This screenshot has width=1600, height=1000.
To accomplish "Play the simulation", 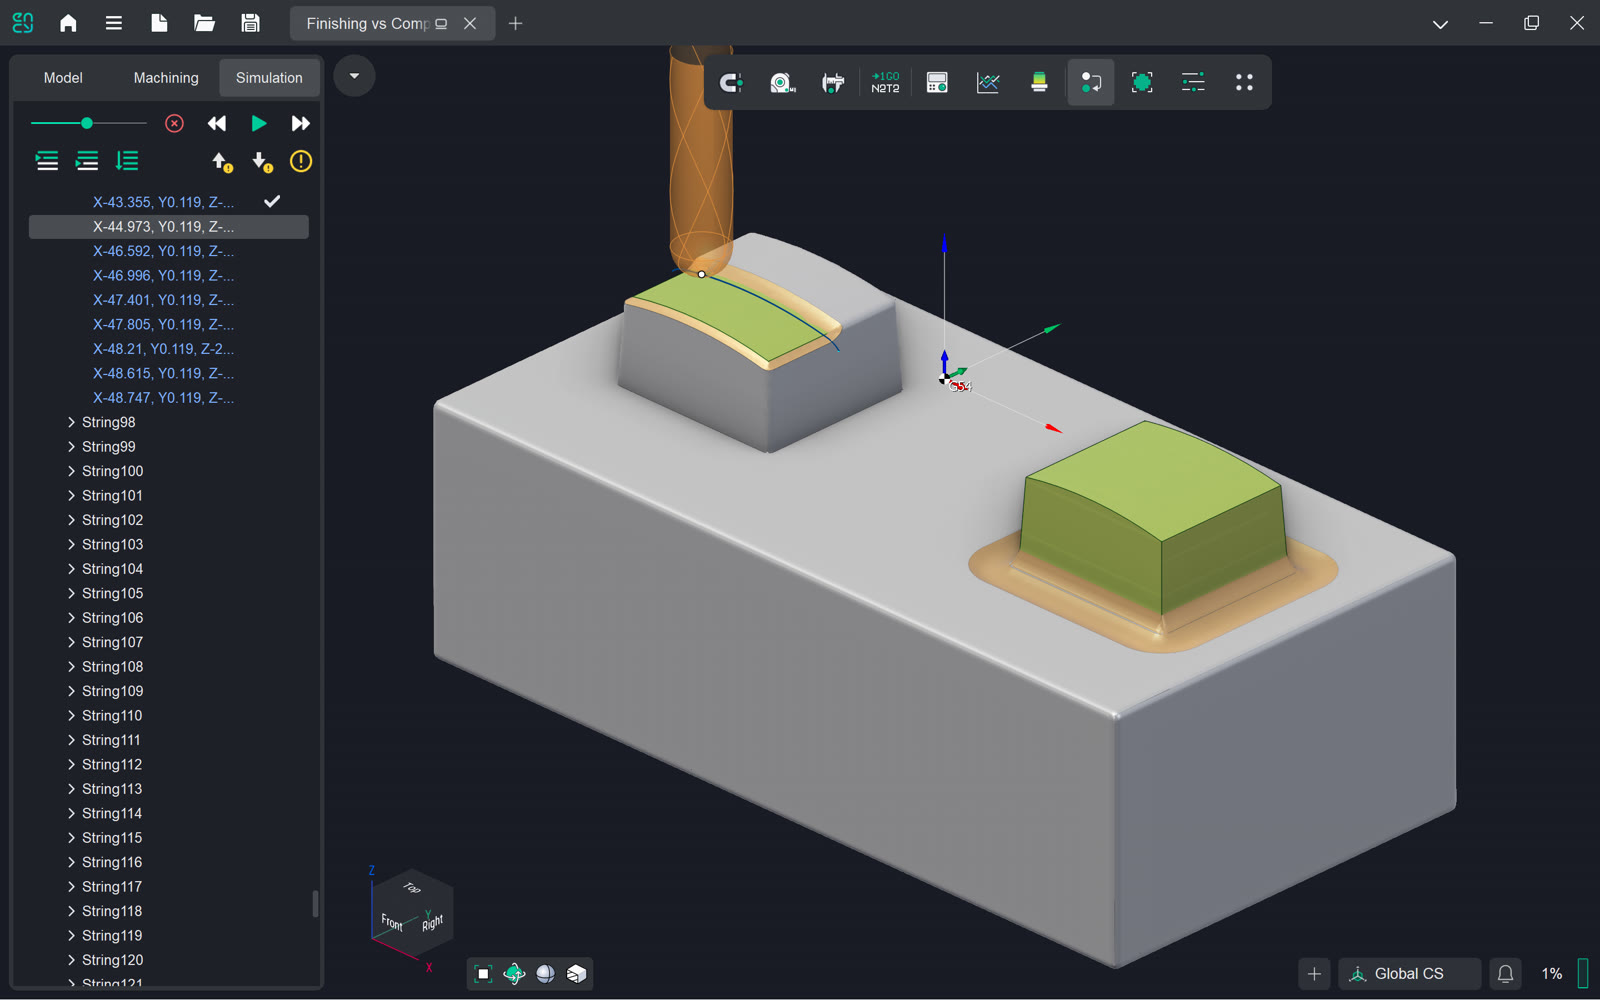I will pyautogui.click(x=259, y=123).
